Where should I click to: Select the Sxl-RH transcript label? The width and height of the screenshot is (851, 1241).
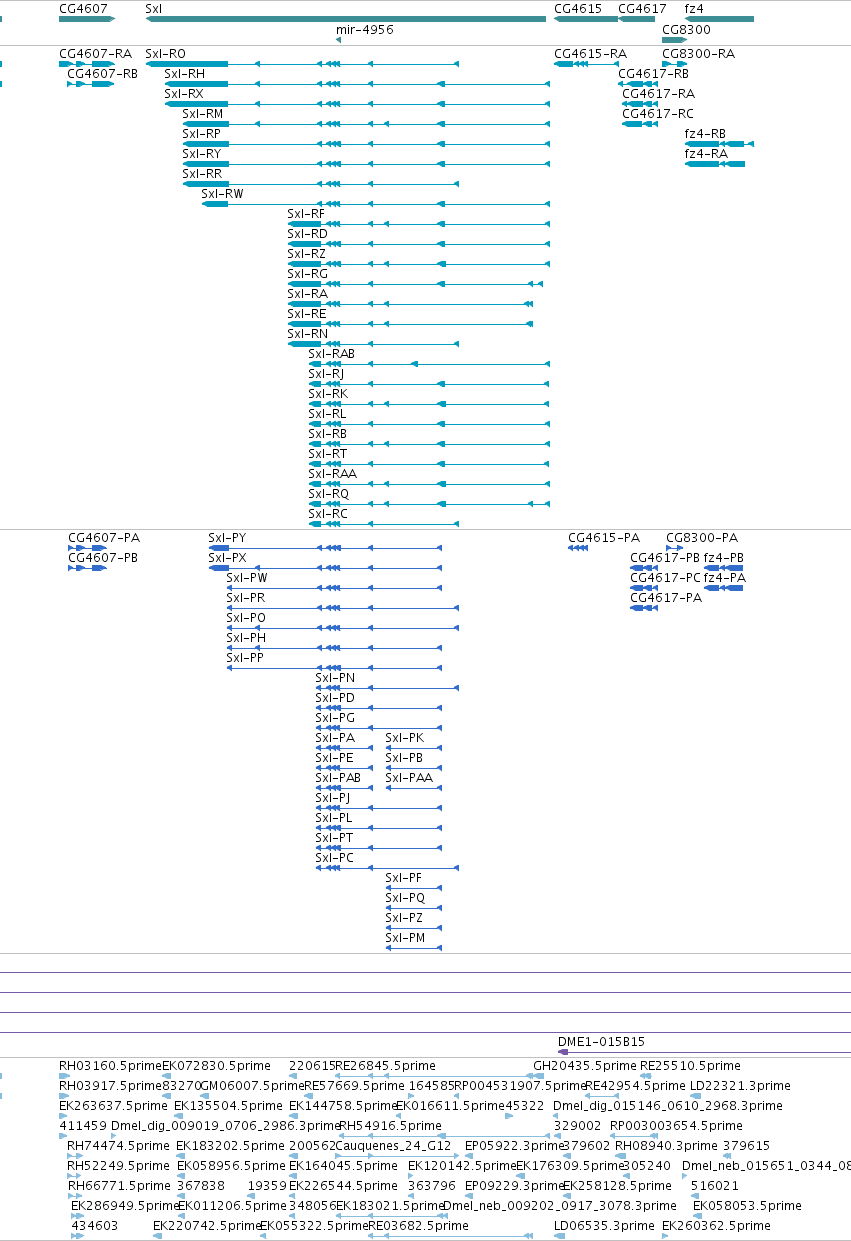[185, 73]
